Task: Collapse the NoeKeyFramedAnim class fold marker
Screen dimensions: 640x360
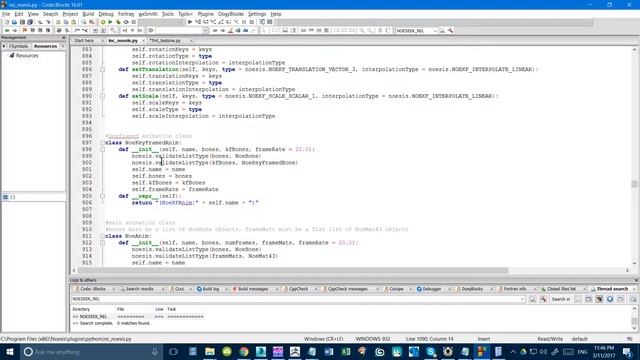Action: pos(102,143)
